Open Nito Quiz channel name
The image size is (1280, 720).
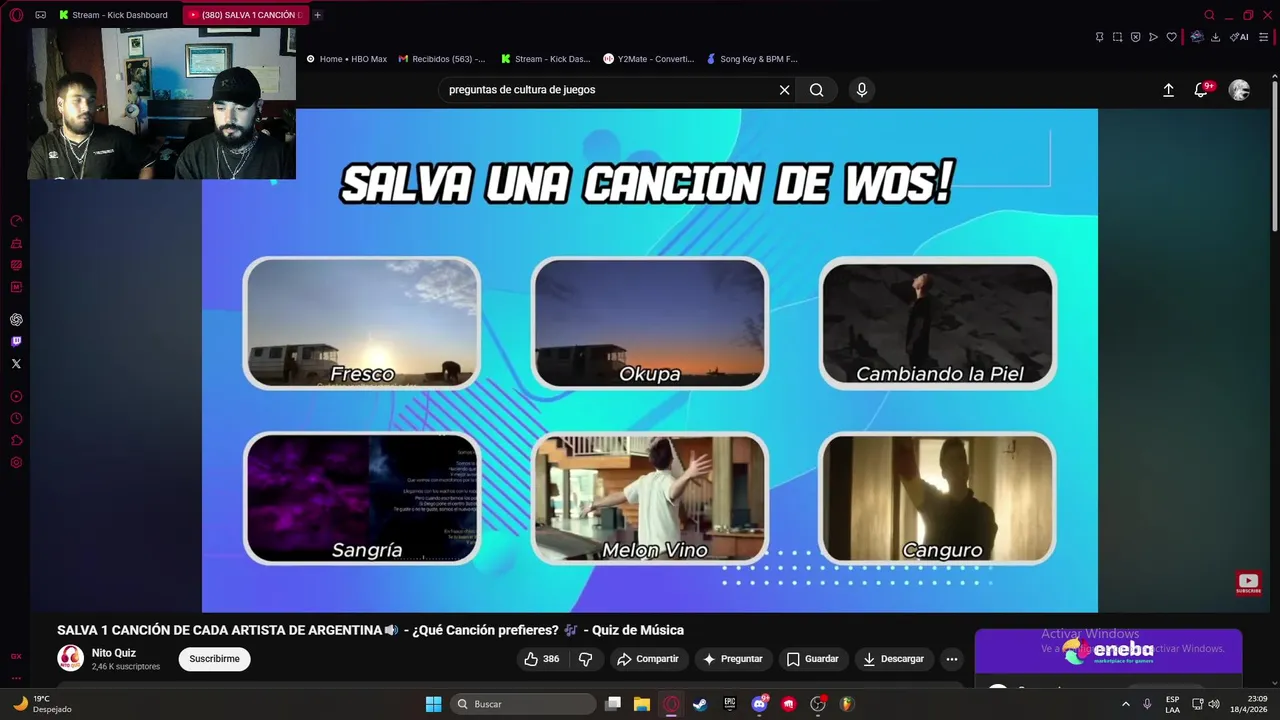point(114,653)
